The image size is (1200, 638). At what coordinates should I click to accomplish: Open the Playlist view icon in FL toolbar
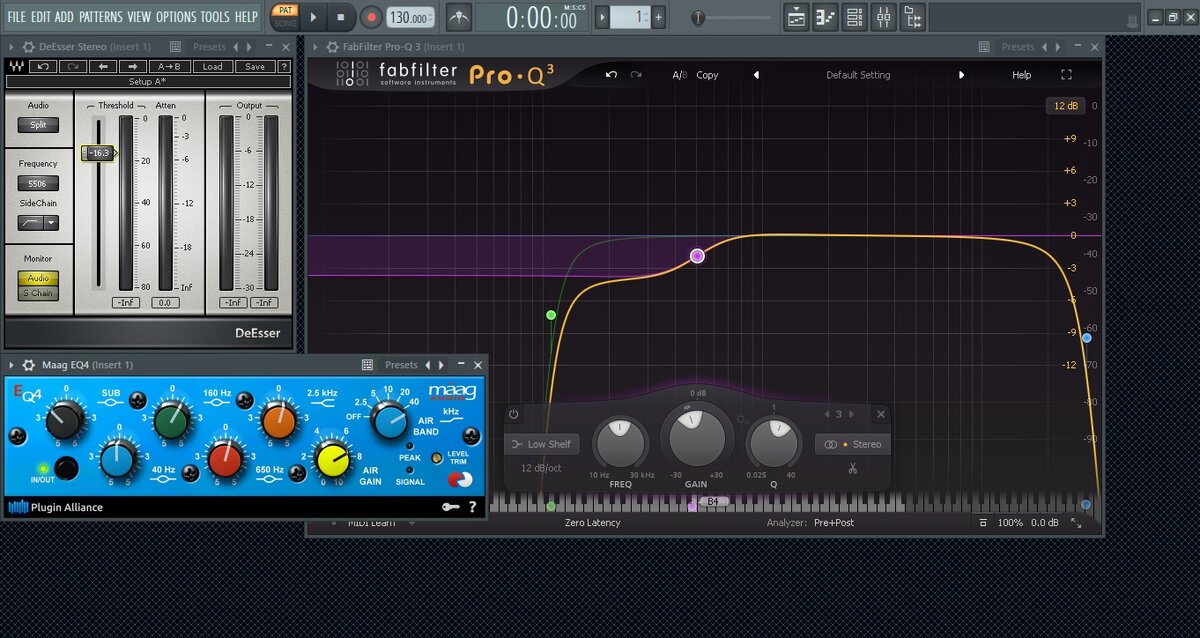tap(796, 17)
